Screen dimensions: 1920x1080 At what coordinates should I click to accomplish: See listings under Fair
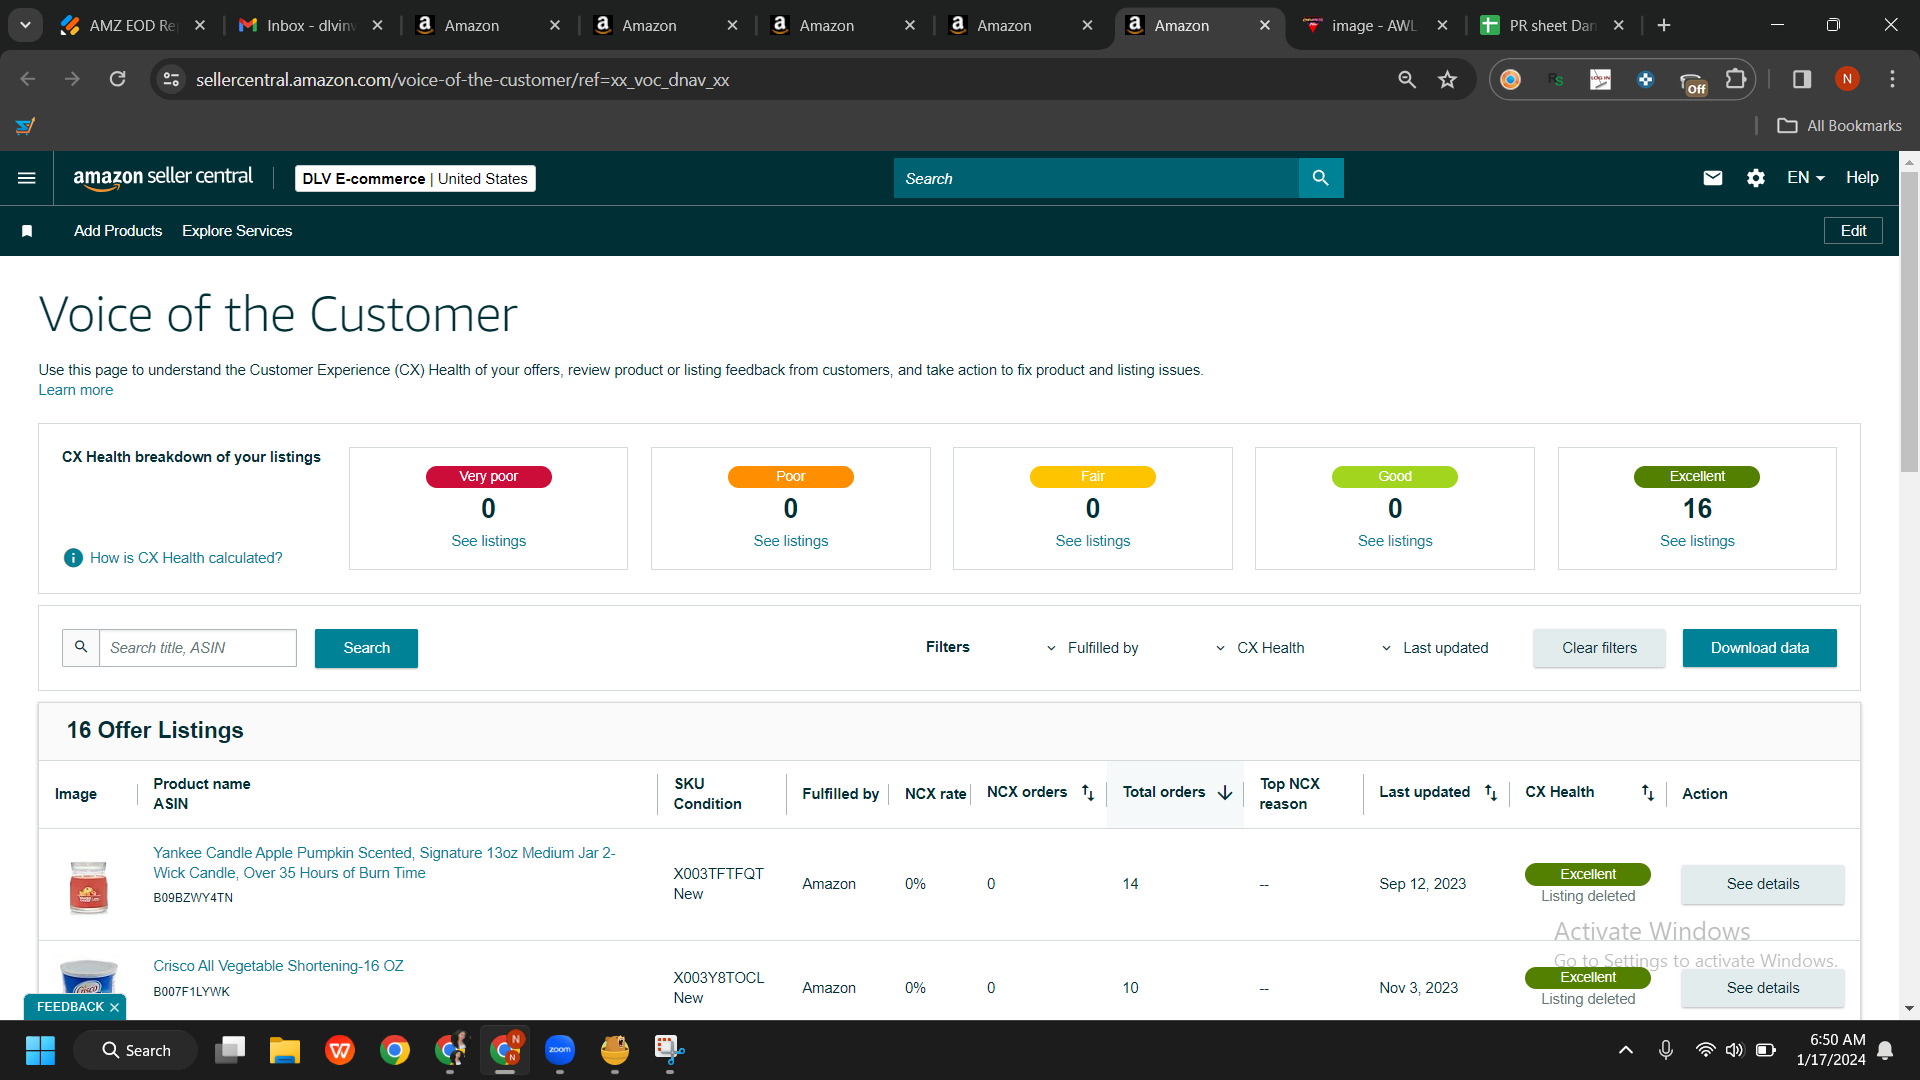pos(1092,541)
